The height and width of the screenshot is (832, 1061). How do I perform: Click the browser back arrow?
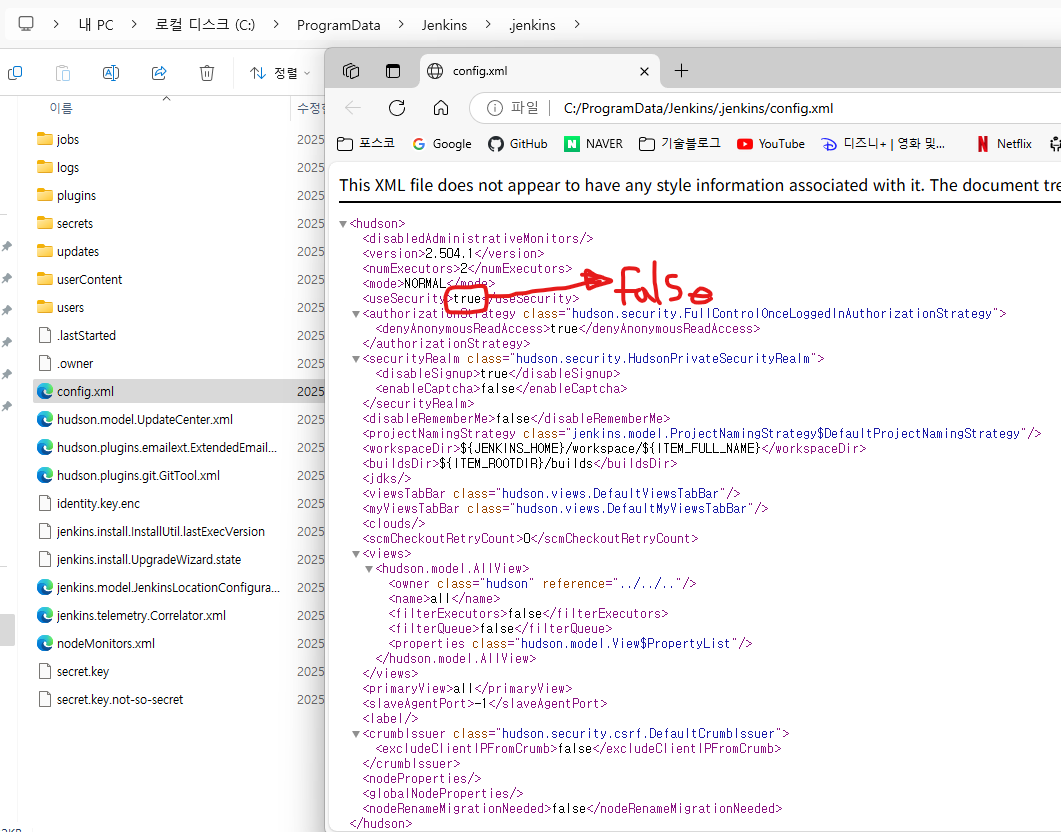353,108
